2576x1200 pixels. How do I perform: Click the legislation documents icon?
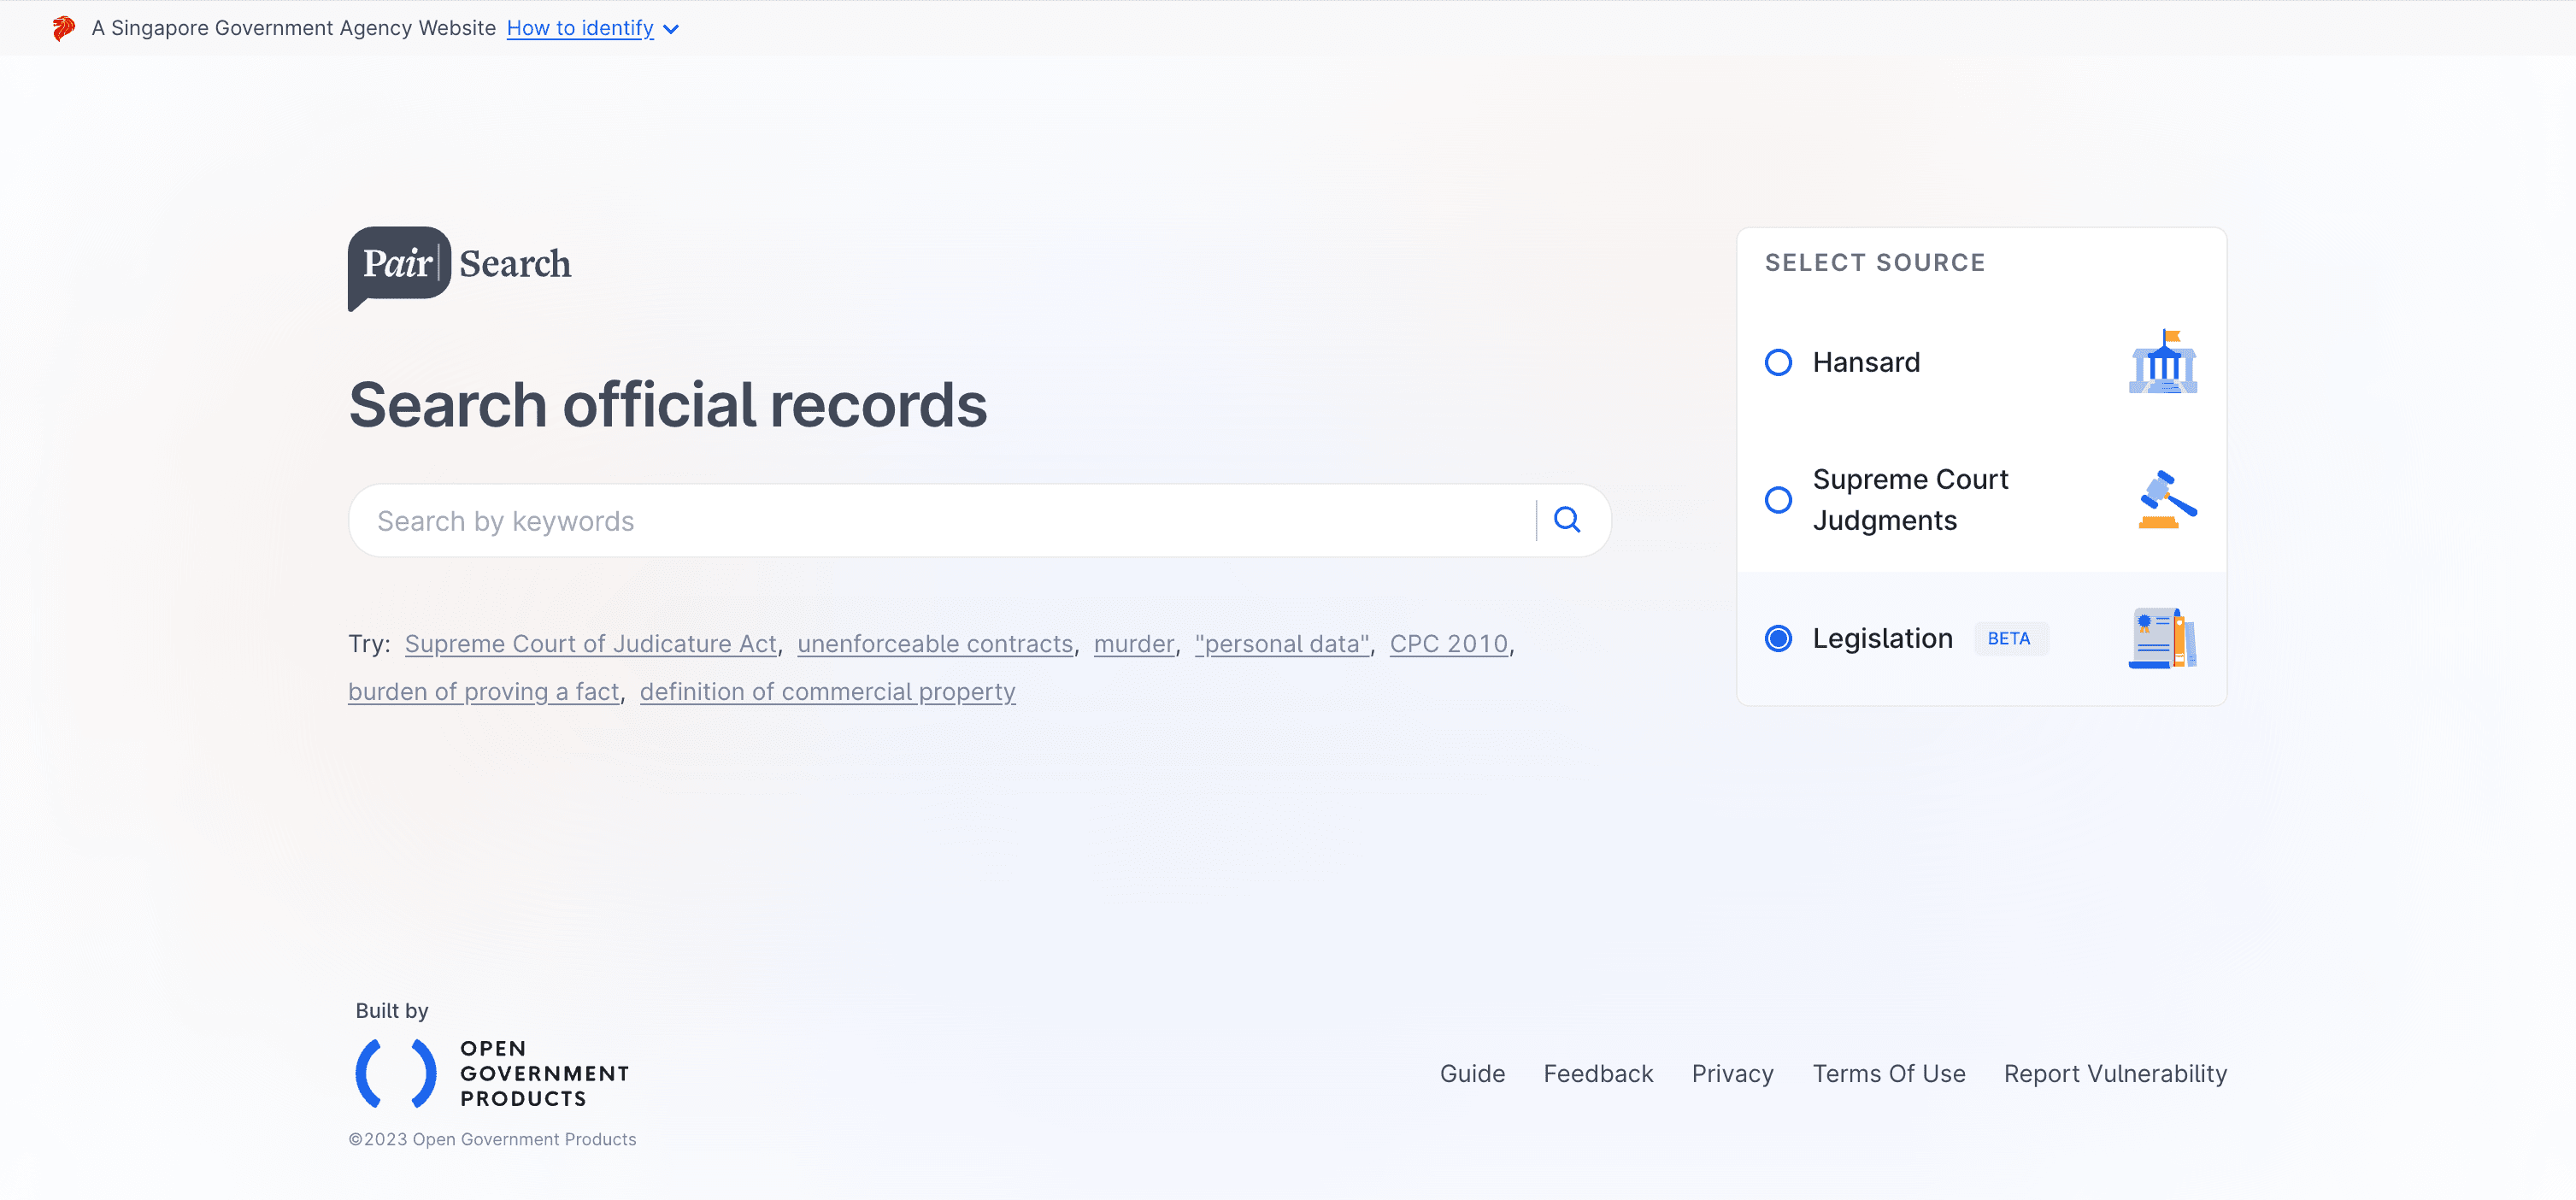point(2163,637)
